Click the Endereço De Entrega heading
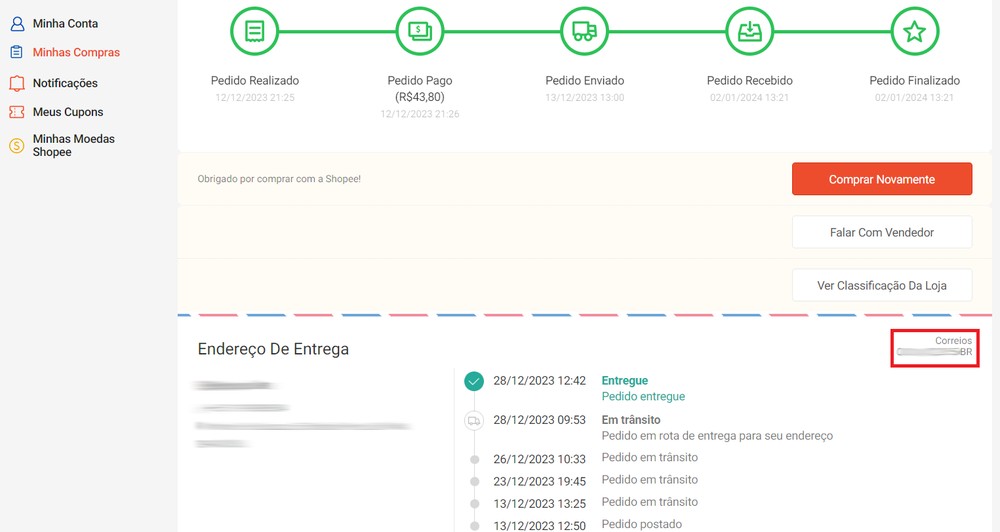Image resolution: width=1000 pixels, height=532 pixels. pyautogui.click(x=273, y=349)
